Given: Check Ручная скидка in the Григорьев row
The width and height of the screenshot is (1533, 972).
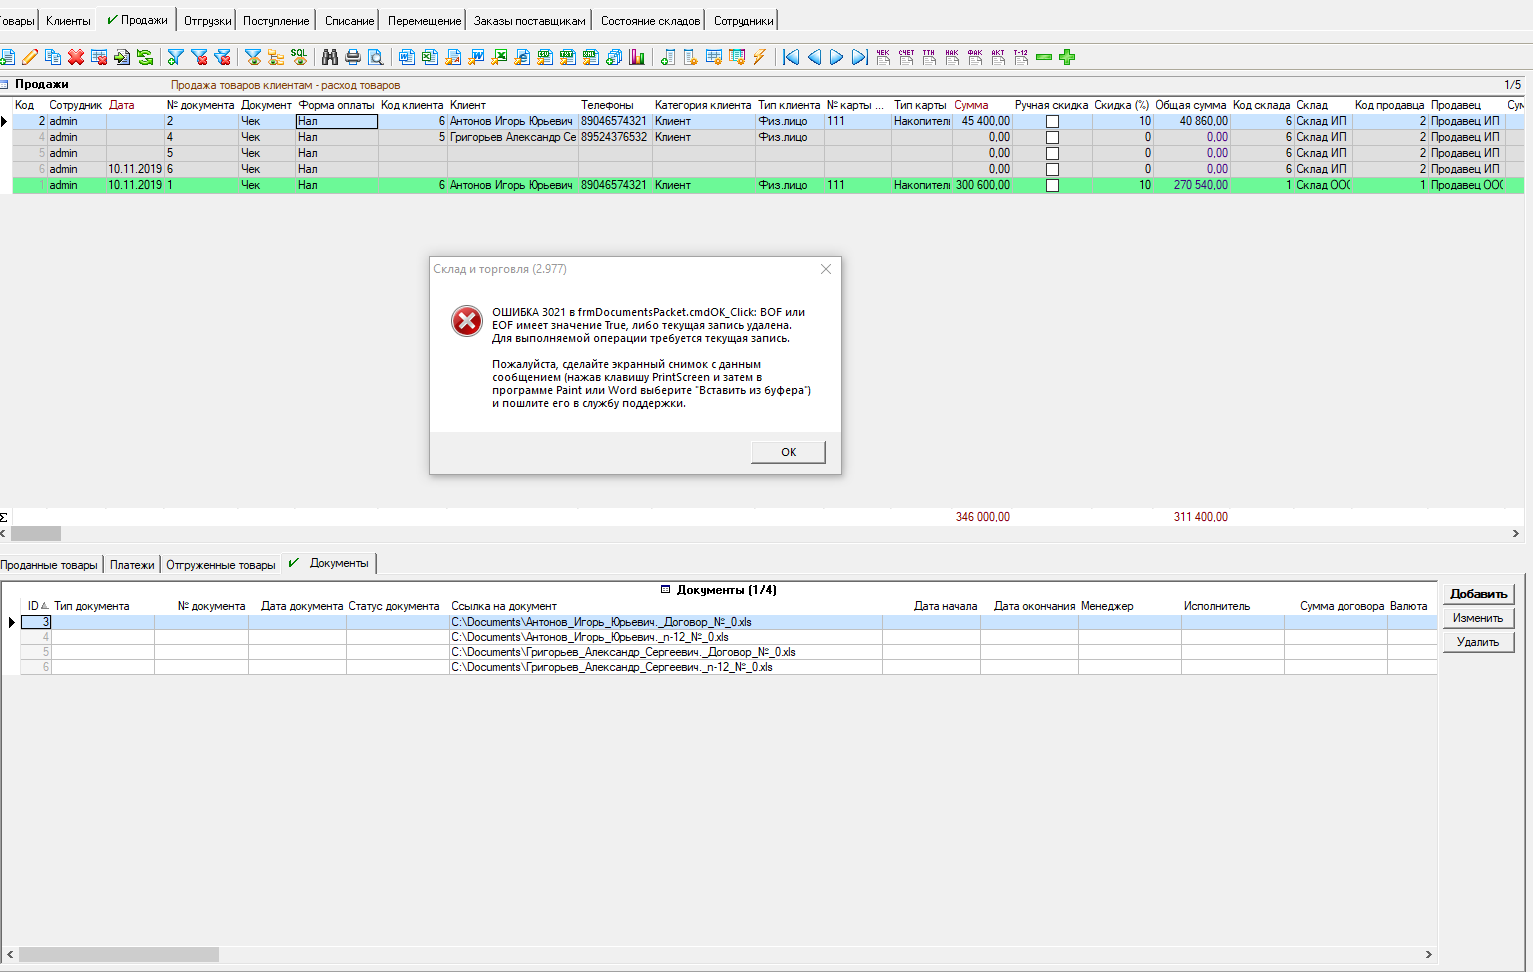Looking at the screenshot, I should point(1052,137).
